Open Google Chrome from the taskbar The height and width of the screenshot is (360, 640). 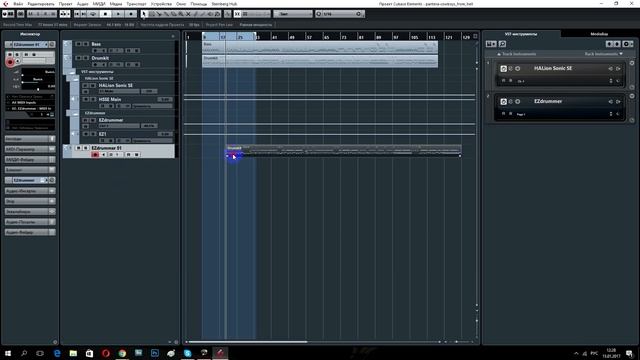point(122,353)
